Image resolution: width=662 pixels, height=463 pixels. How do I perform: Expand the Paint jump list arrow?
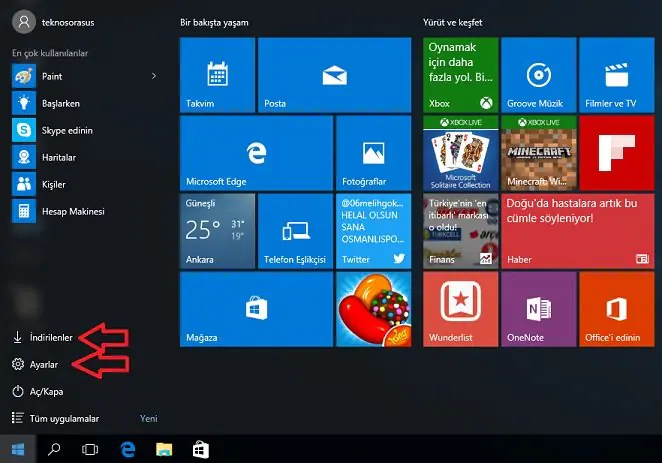pos(153,75)
